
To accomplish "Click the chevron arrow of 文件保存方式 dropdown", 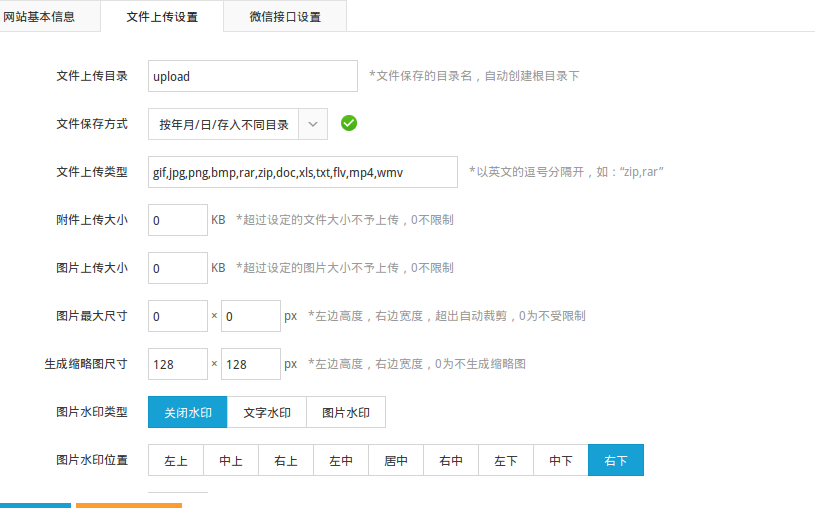I will [313, 124].
